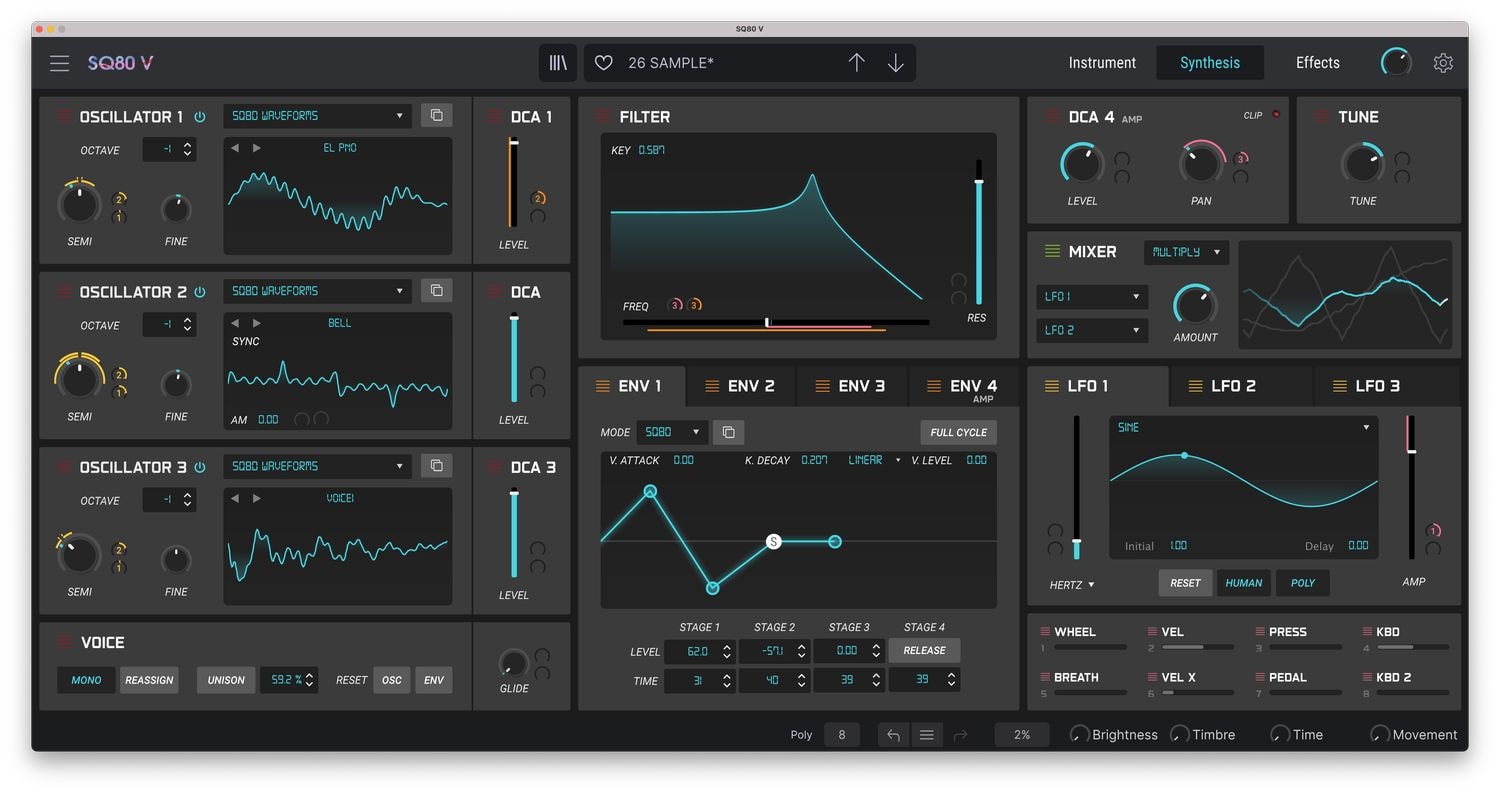Copy the ENV 1 envelope settings
The height and width of the screenshot is (793, 1500).
[728, 432]
